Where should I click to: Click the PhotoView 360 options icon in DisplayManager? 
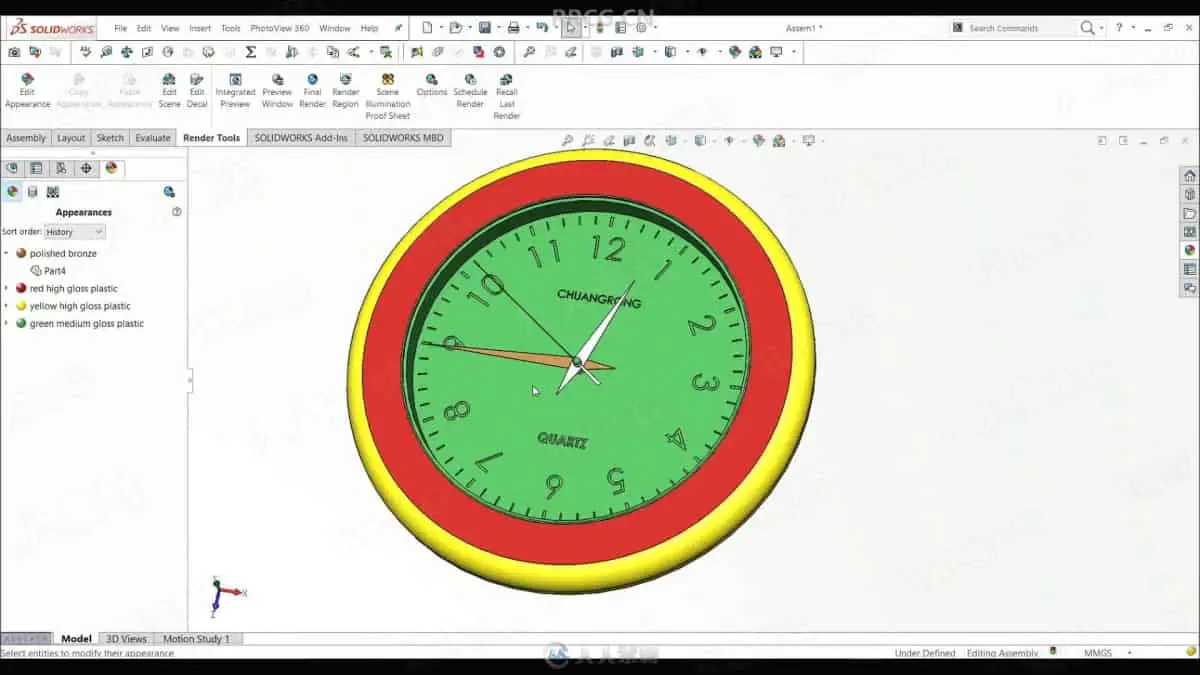169,191
